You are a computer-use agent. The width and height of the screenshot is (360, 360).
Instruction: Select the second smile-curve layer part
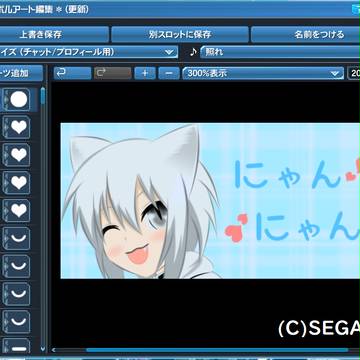coord(17,266)
